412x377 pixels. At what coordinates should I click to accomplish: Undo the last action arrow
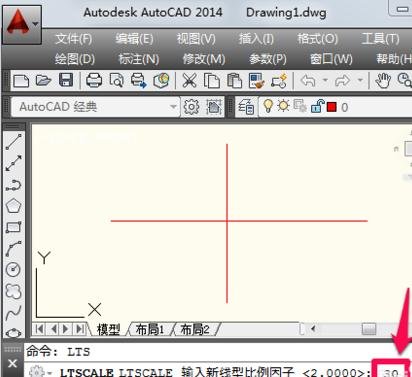[308, 81]
